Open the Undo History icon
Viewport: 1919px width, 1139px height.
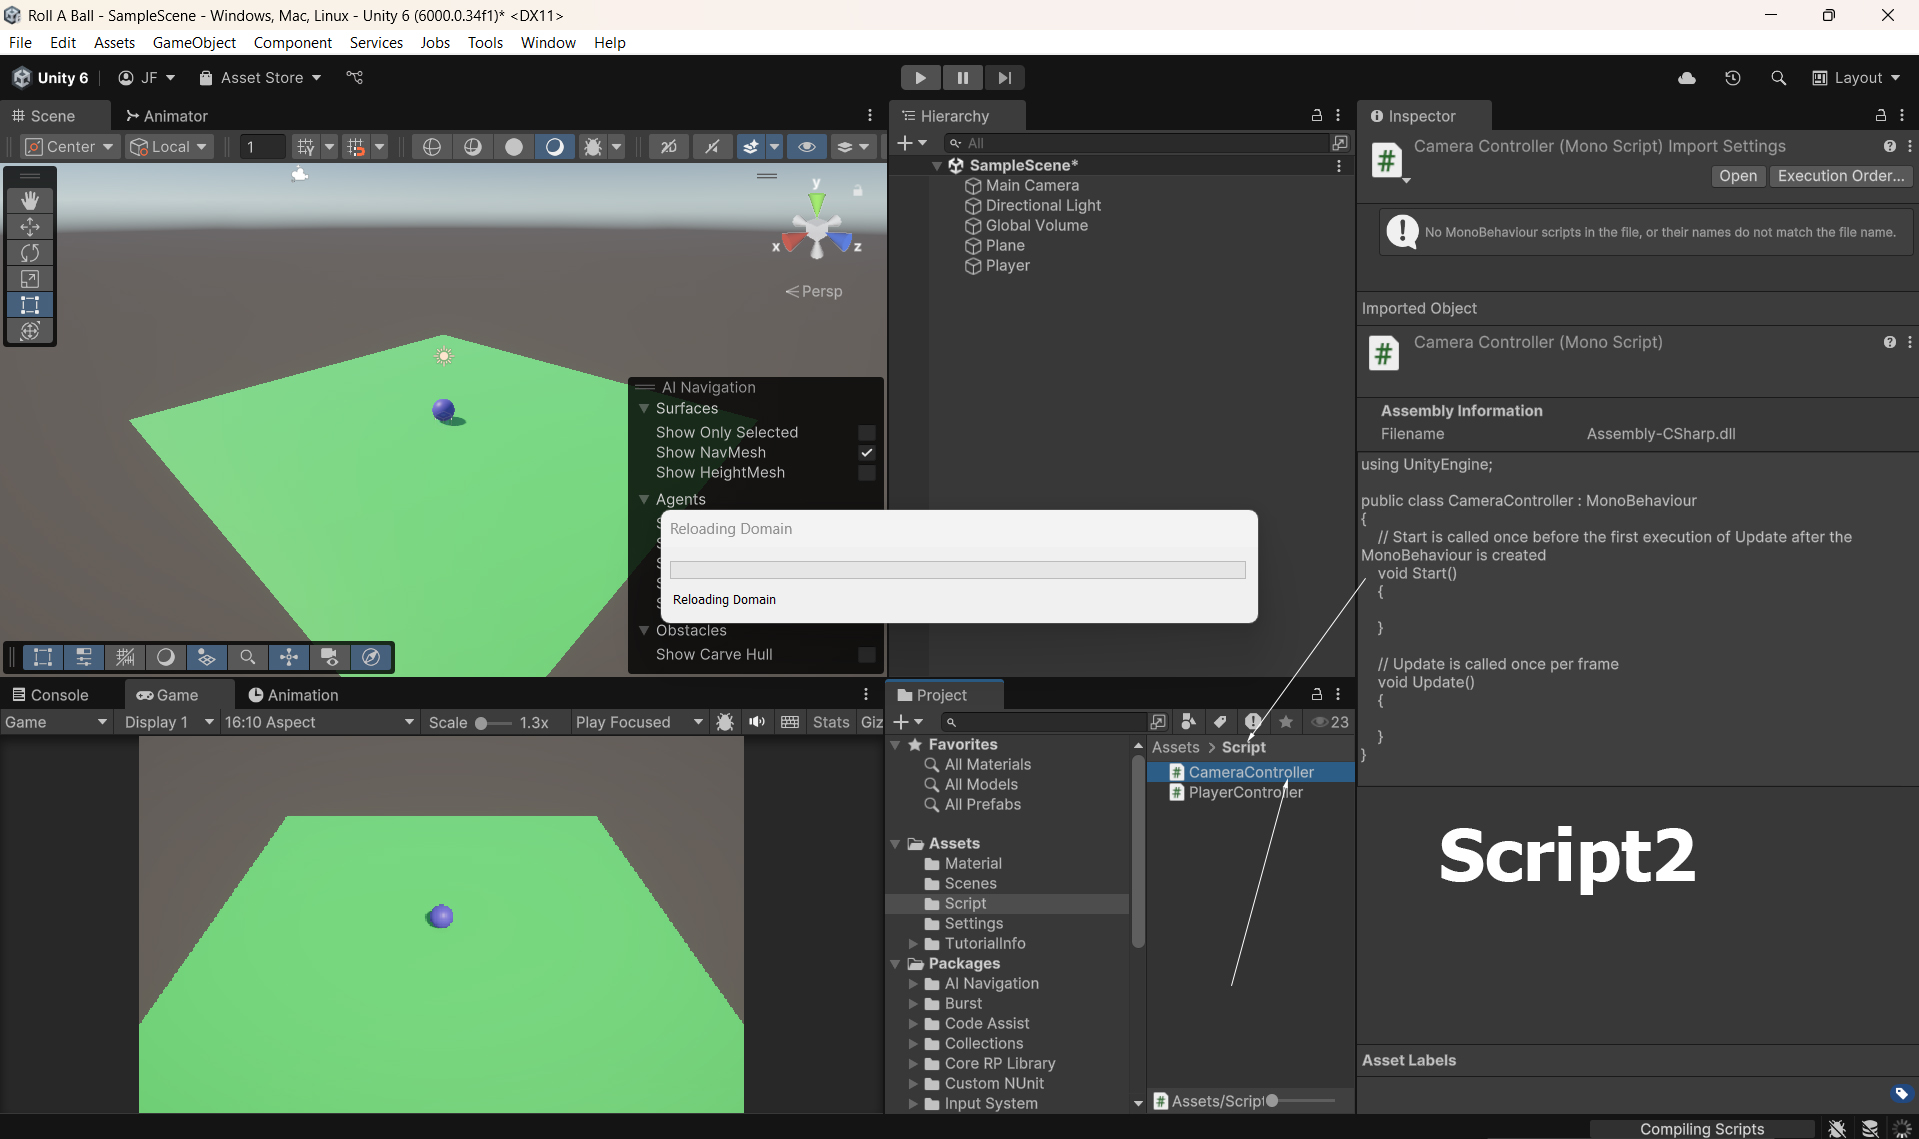pos(1733,78)
